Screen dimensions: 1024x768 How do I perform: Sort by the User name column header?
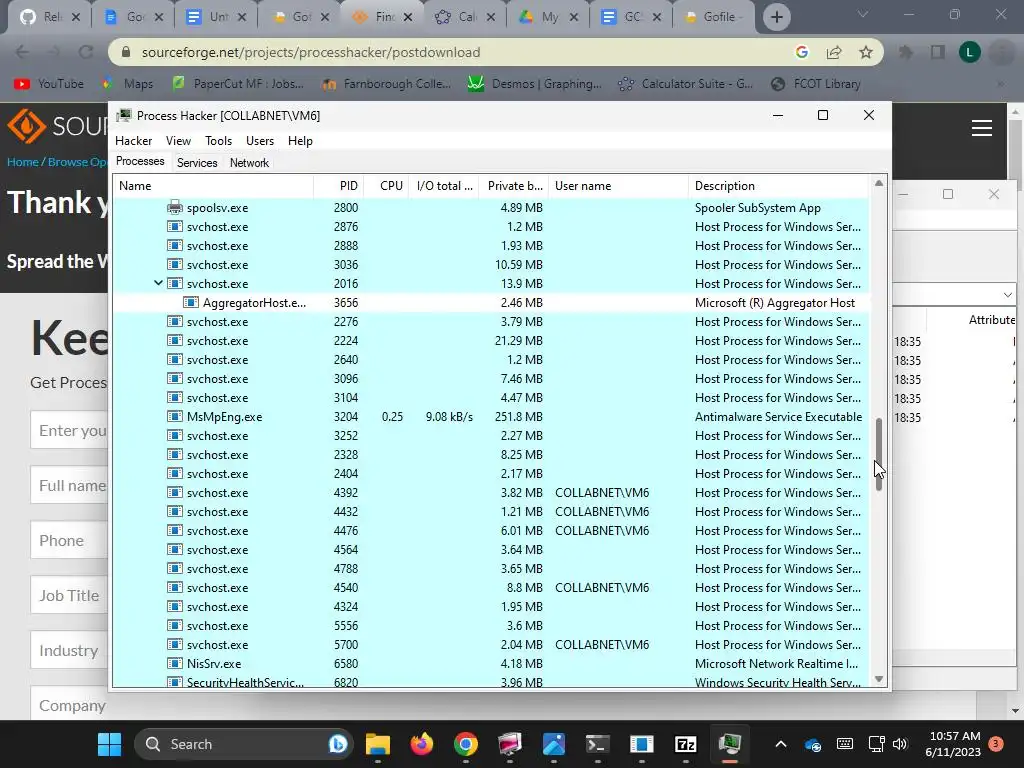click(x=618, y=185)
